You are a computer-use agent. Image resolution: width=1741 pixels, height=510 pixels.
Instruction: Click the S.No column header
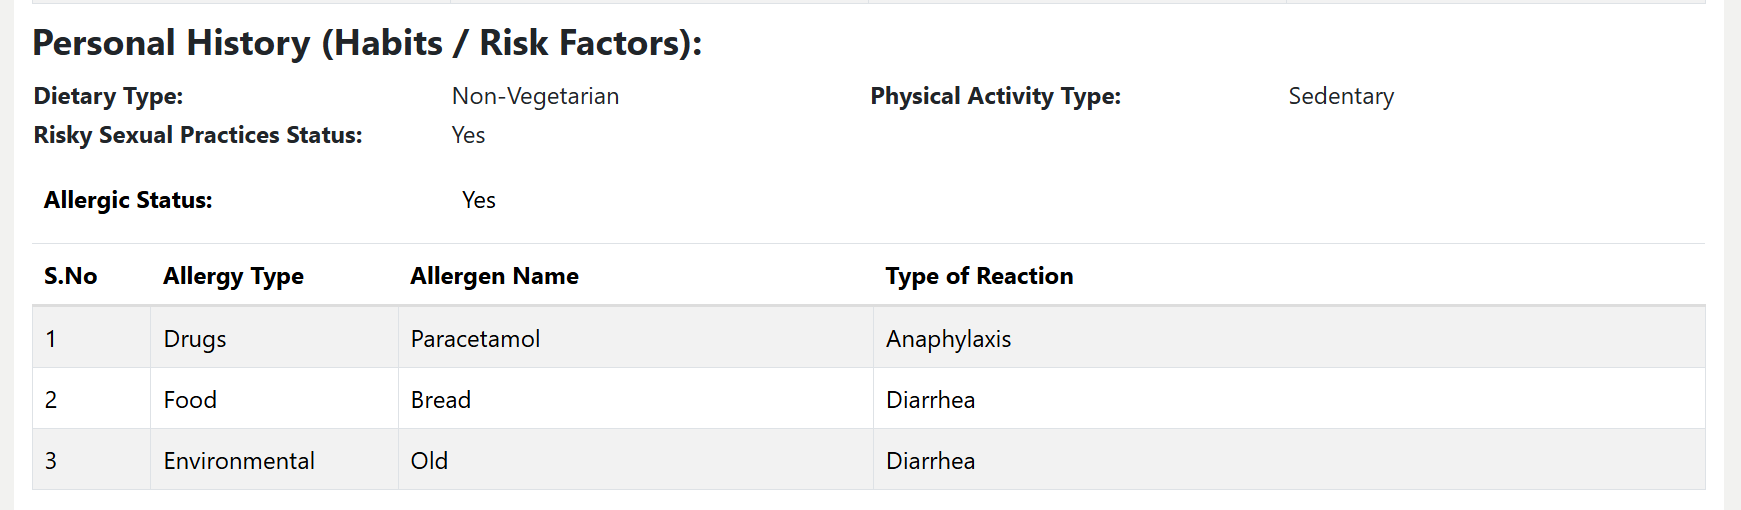[70, 276]
